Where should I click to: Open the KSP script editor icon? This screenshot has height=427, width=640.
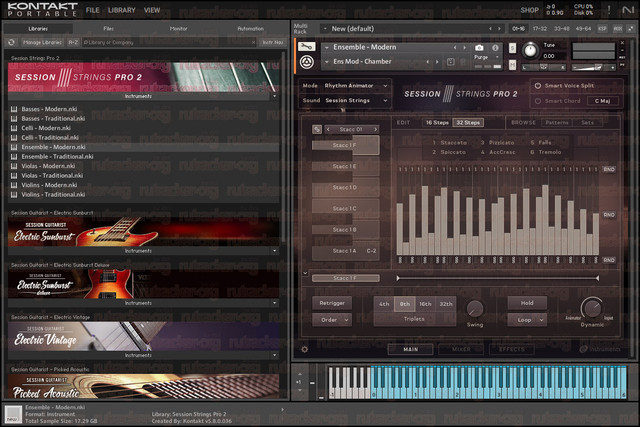(x=602, y=29)
